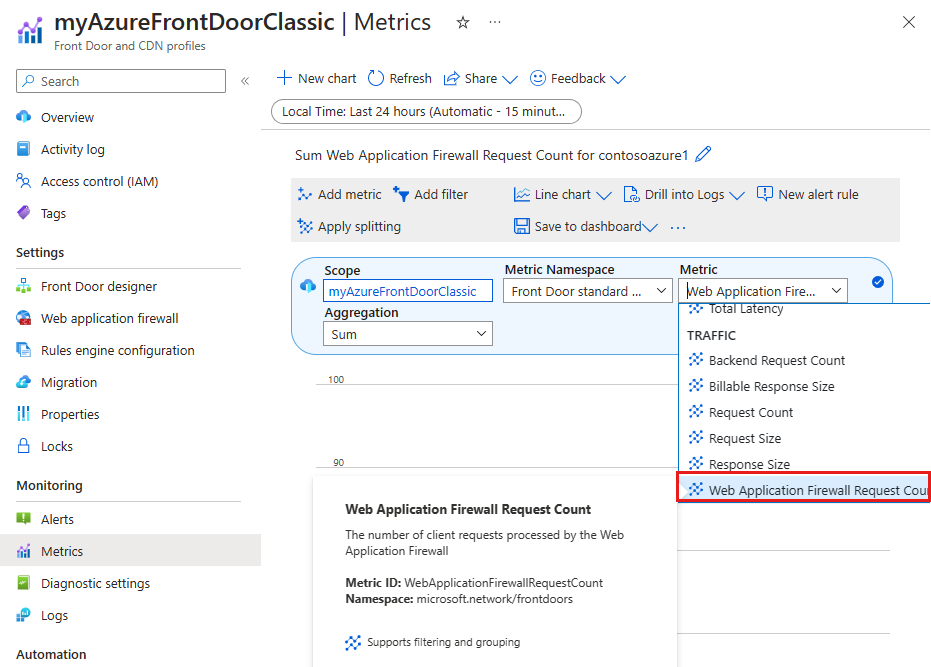
Task: Favorite this page with the star icon
Action: pos(463,23)
